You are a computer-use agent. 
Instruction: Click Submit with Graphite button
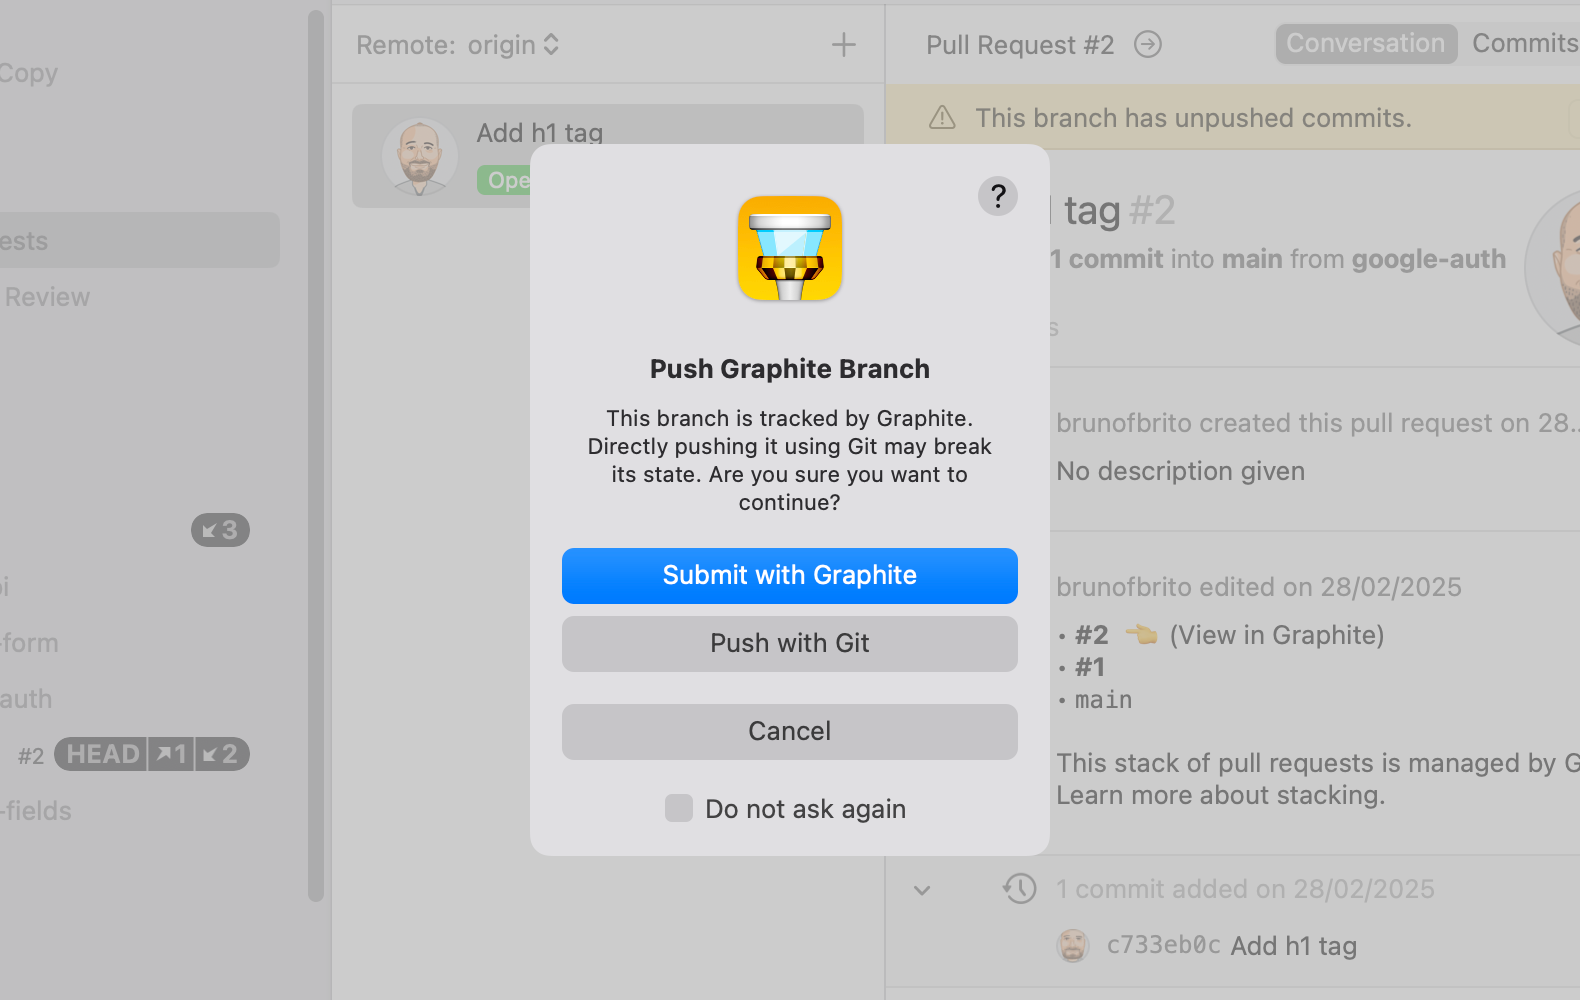[x=789, y=576]
